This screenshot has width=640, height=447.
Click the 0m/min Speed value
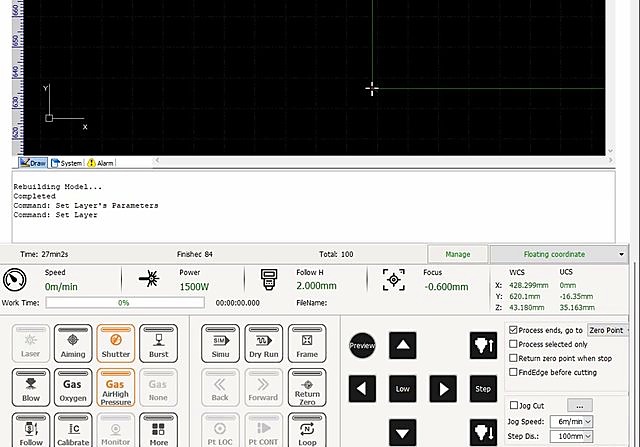pos(61,287)
